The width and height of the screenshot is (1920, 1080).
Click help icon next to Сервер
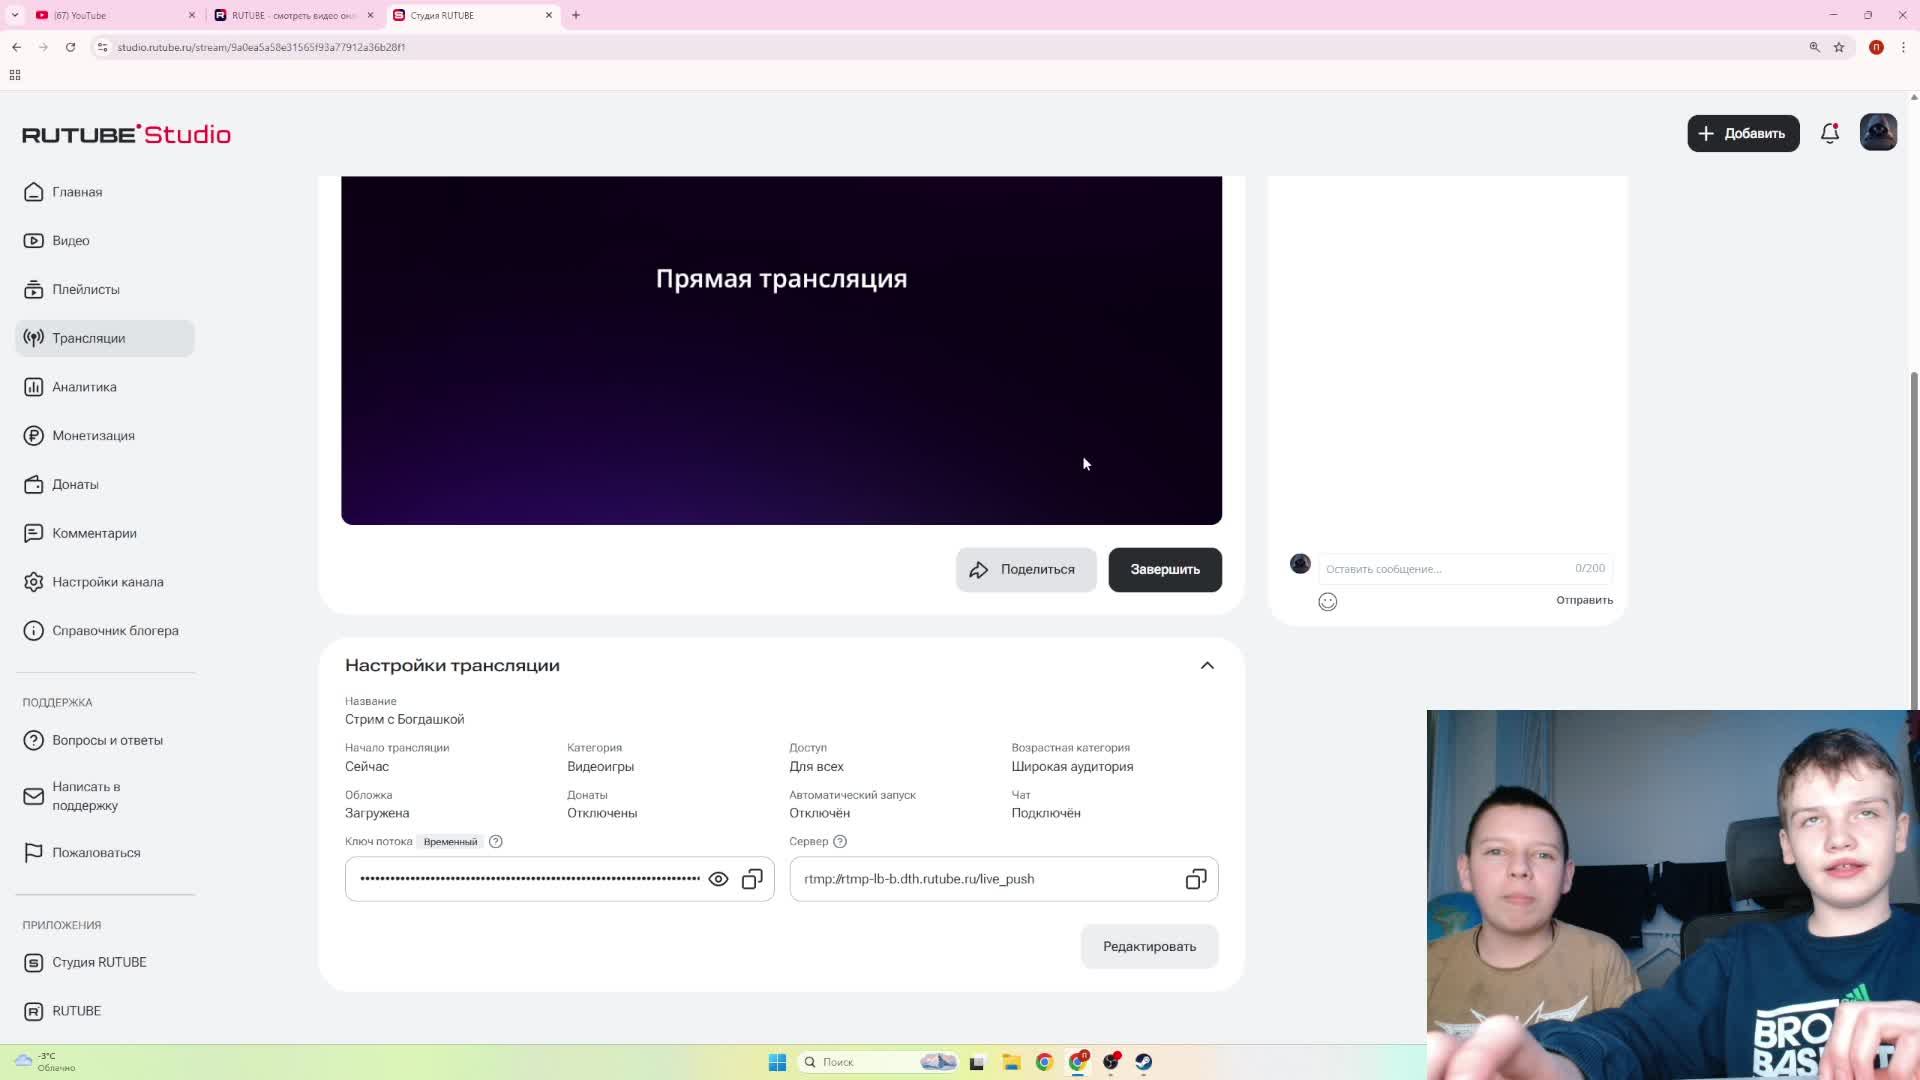point(840,842)
